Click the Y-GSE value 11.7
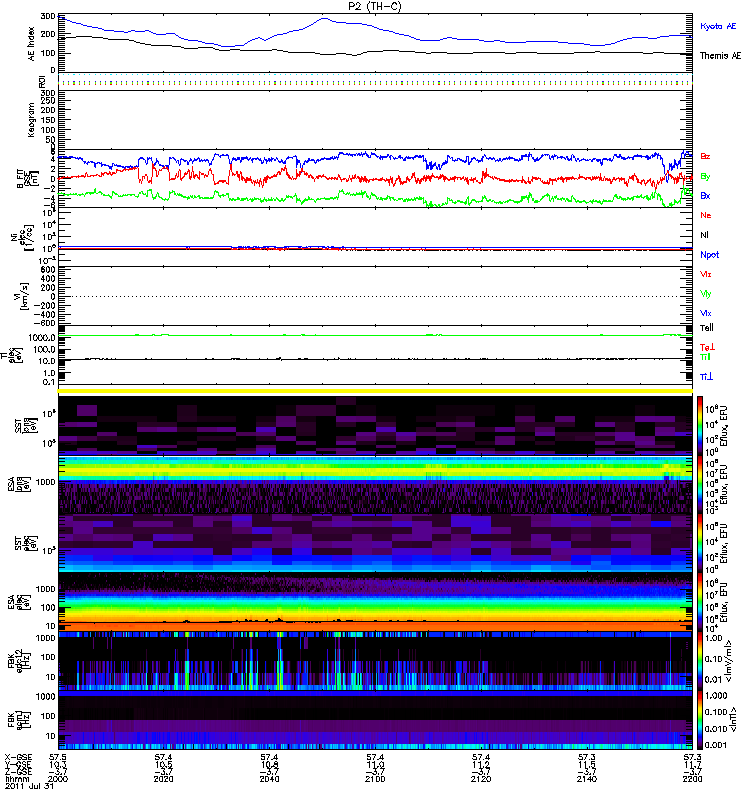 [x=692, y=765]
